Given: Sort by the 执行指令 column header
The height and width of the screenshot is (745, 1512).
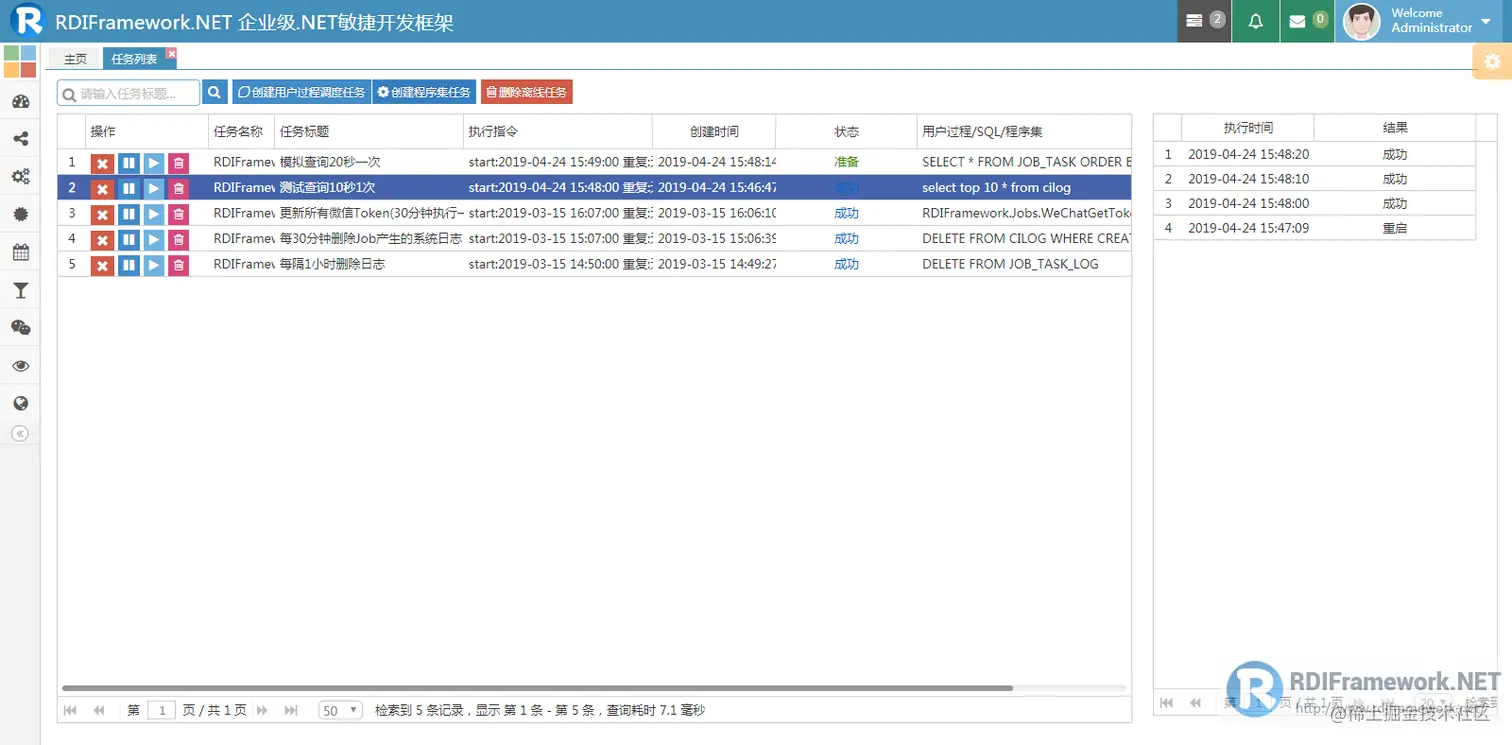Looking at the screenshot, I should click(558, 131).
